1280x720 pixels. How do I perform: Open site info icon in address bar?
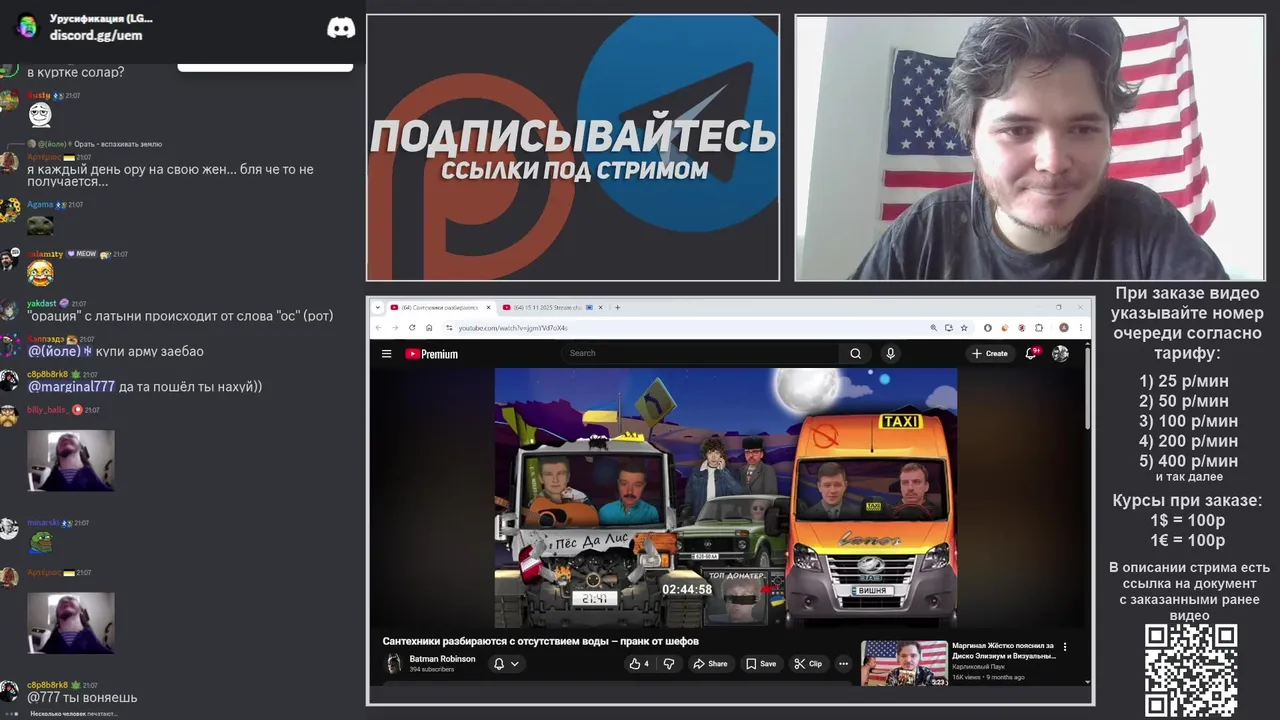(449, 327)
